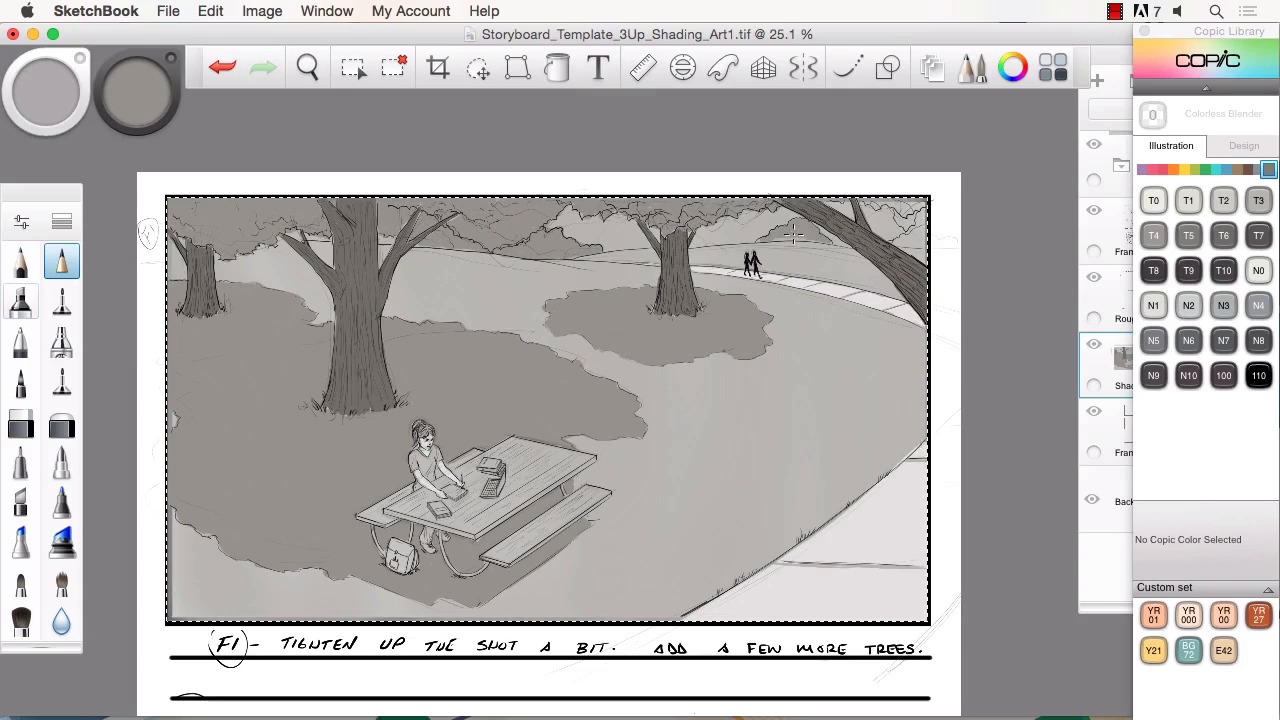Image resolution: width=1280 pixels, height=720 pixels.
Task: Open the Help menu
Action: 484,11
